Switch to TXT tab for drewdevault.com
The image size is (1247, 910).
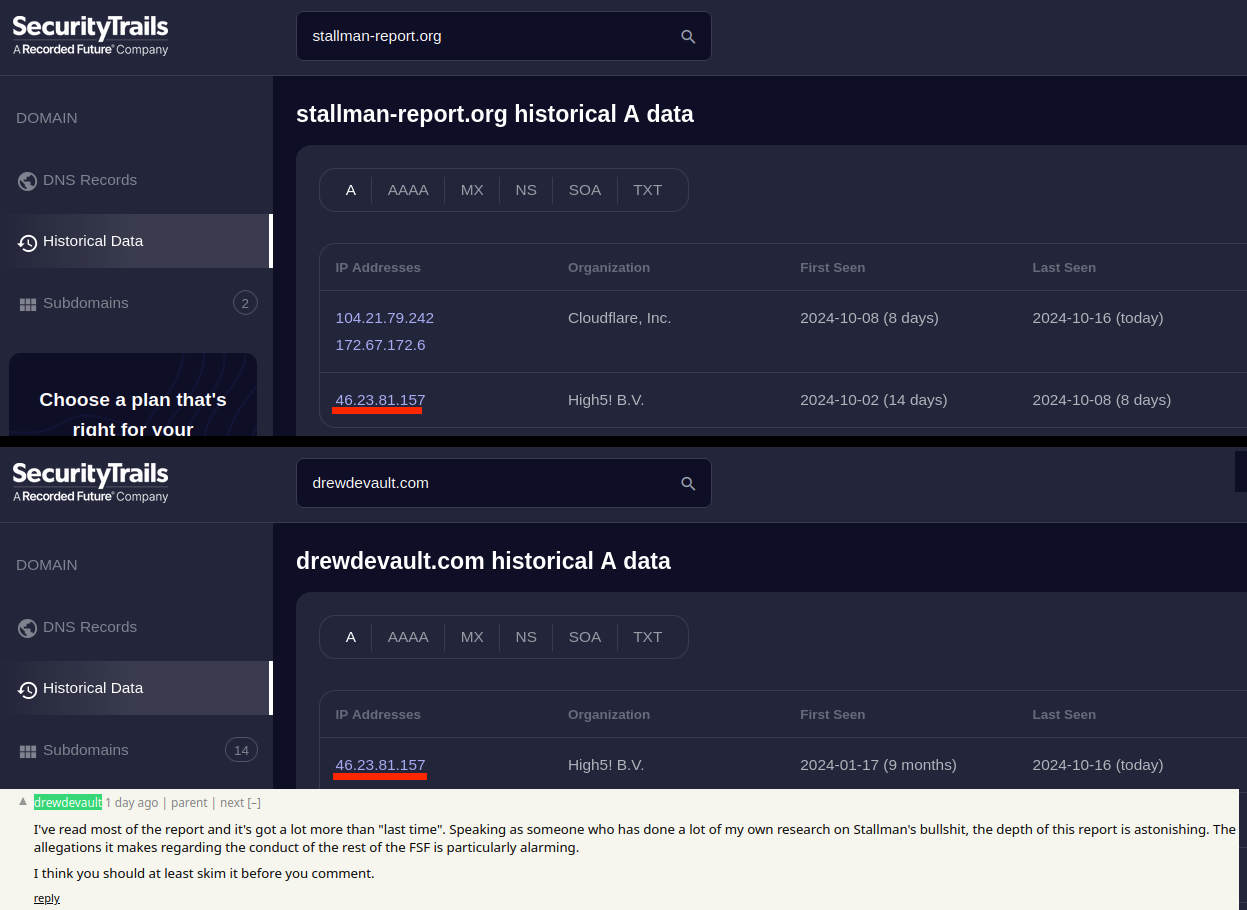coord(648,637)
